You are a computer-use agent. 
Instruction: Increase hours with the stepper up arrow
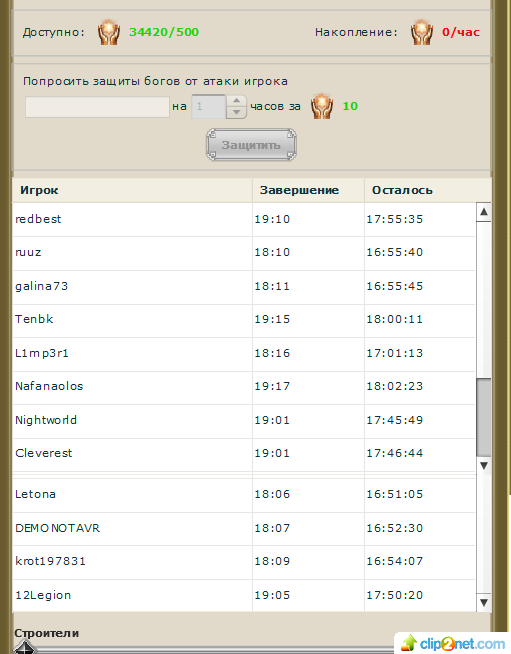pos(237,101)
